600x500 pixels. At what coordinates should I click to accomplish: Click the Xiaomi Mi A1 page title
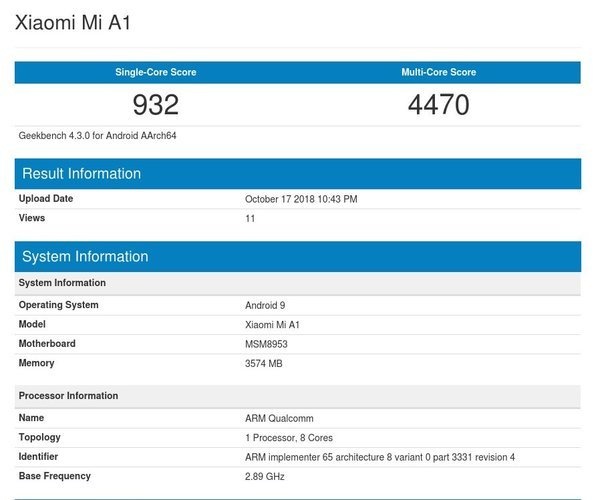[73, 23]
